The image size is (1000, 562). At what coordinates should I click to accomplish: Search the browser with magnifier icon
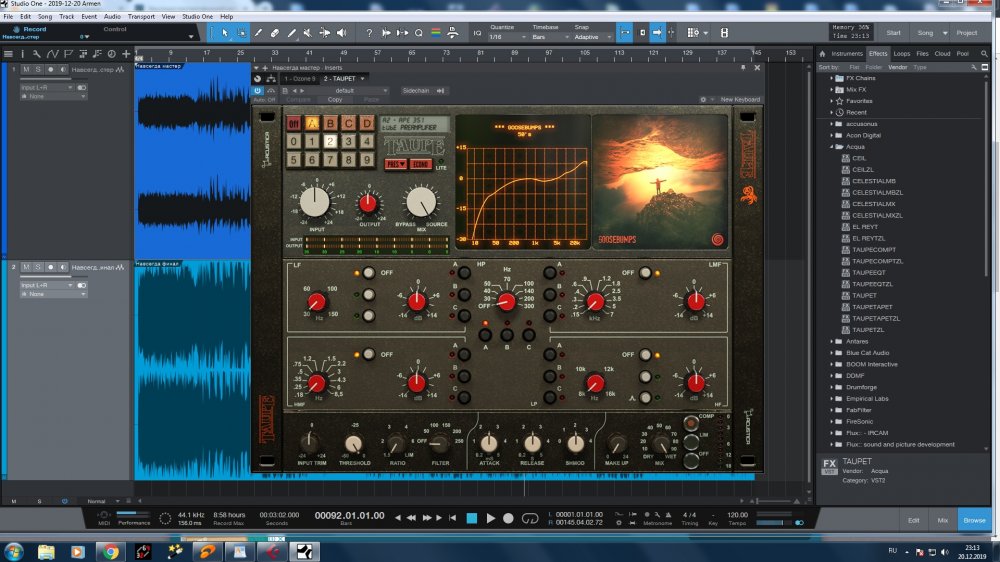[984, 54]
